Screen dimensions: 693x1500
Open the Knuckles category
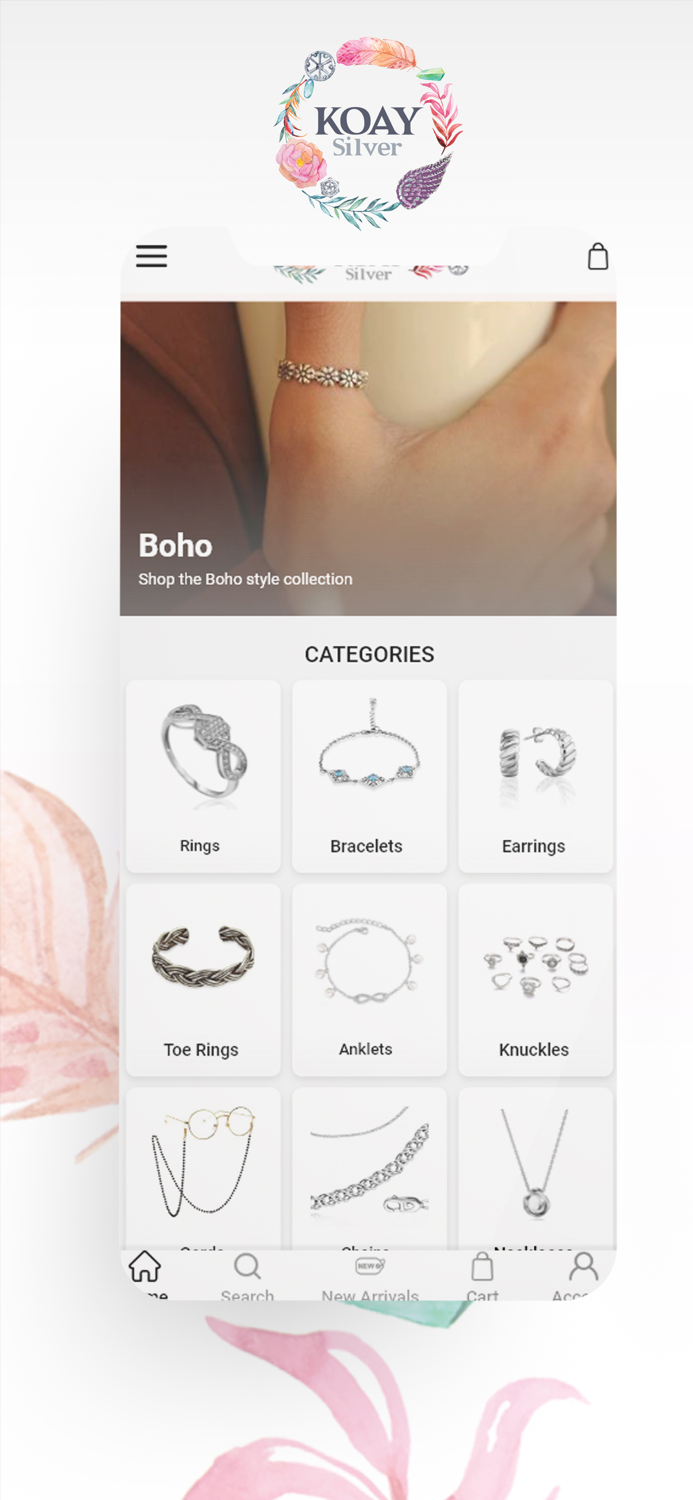tap(535, 980)
